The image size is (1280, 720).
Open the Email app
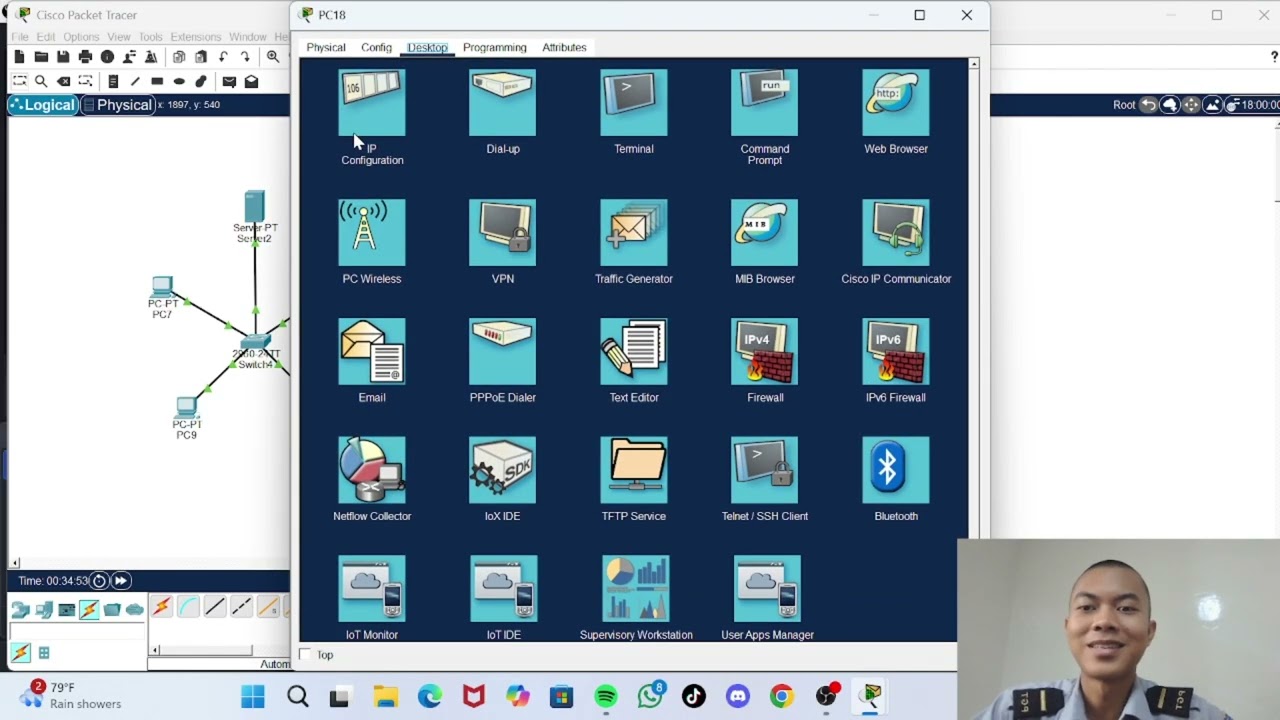coord(372,351)
